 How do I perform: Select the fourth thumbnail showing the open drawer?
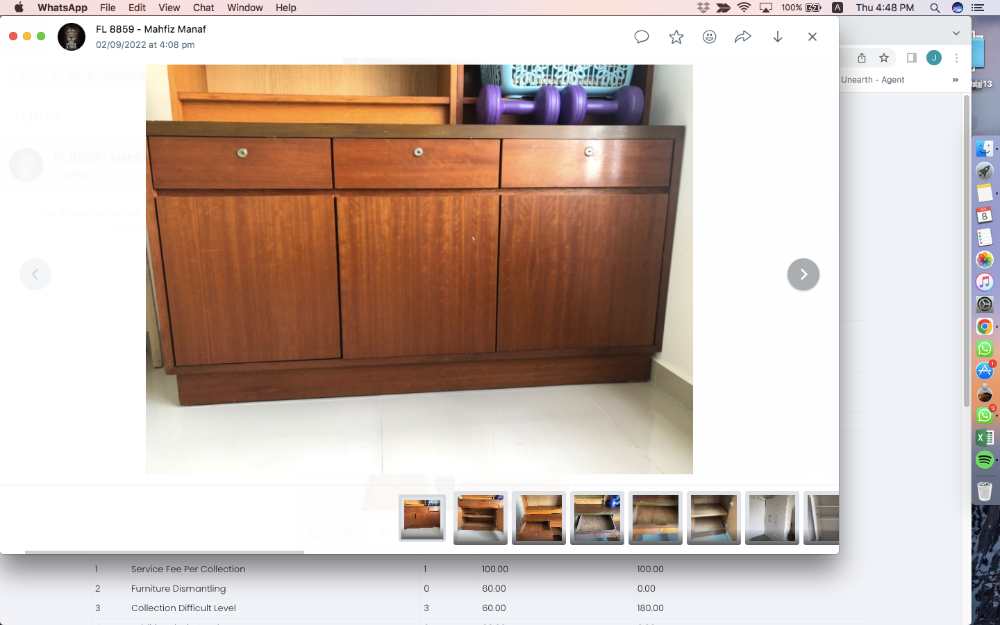pos(597,518)
